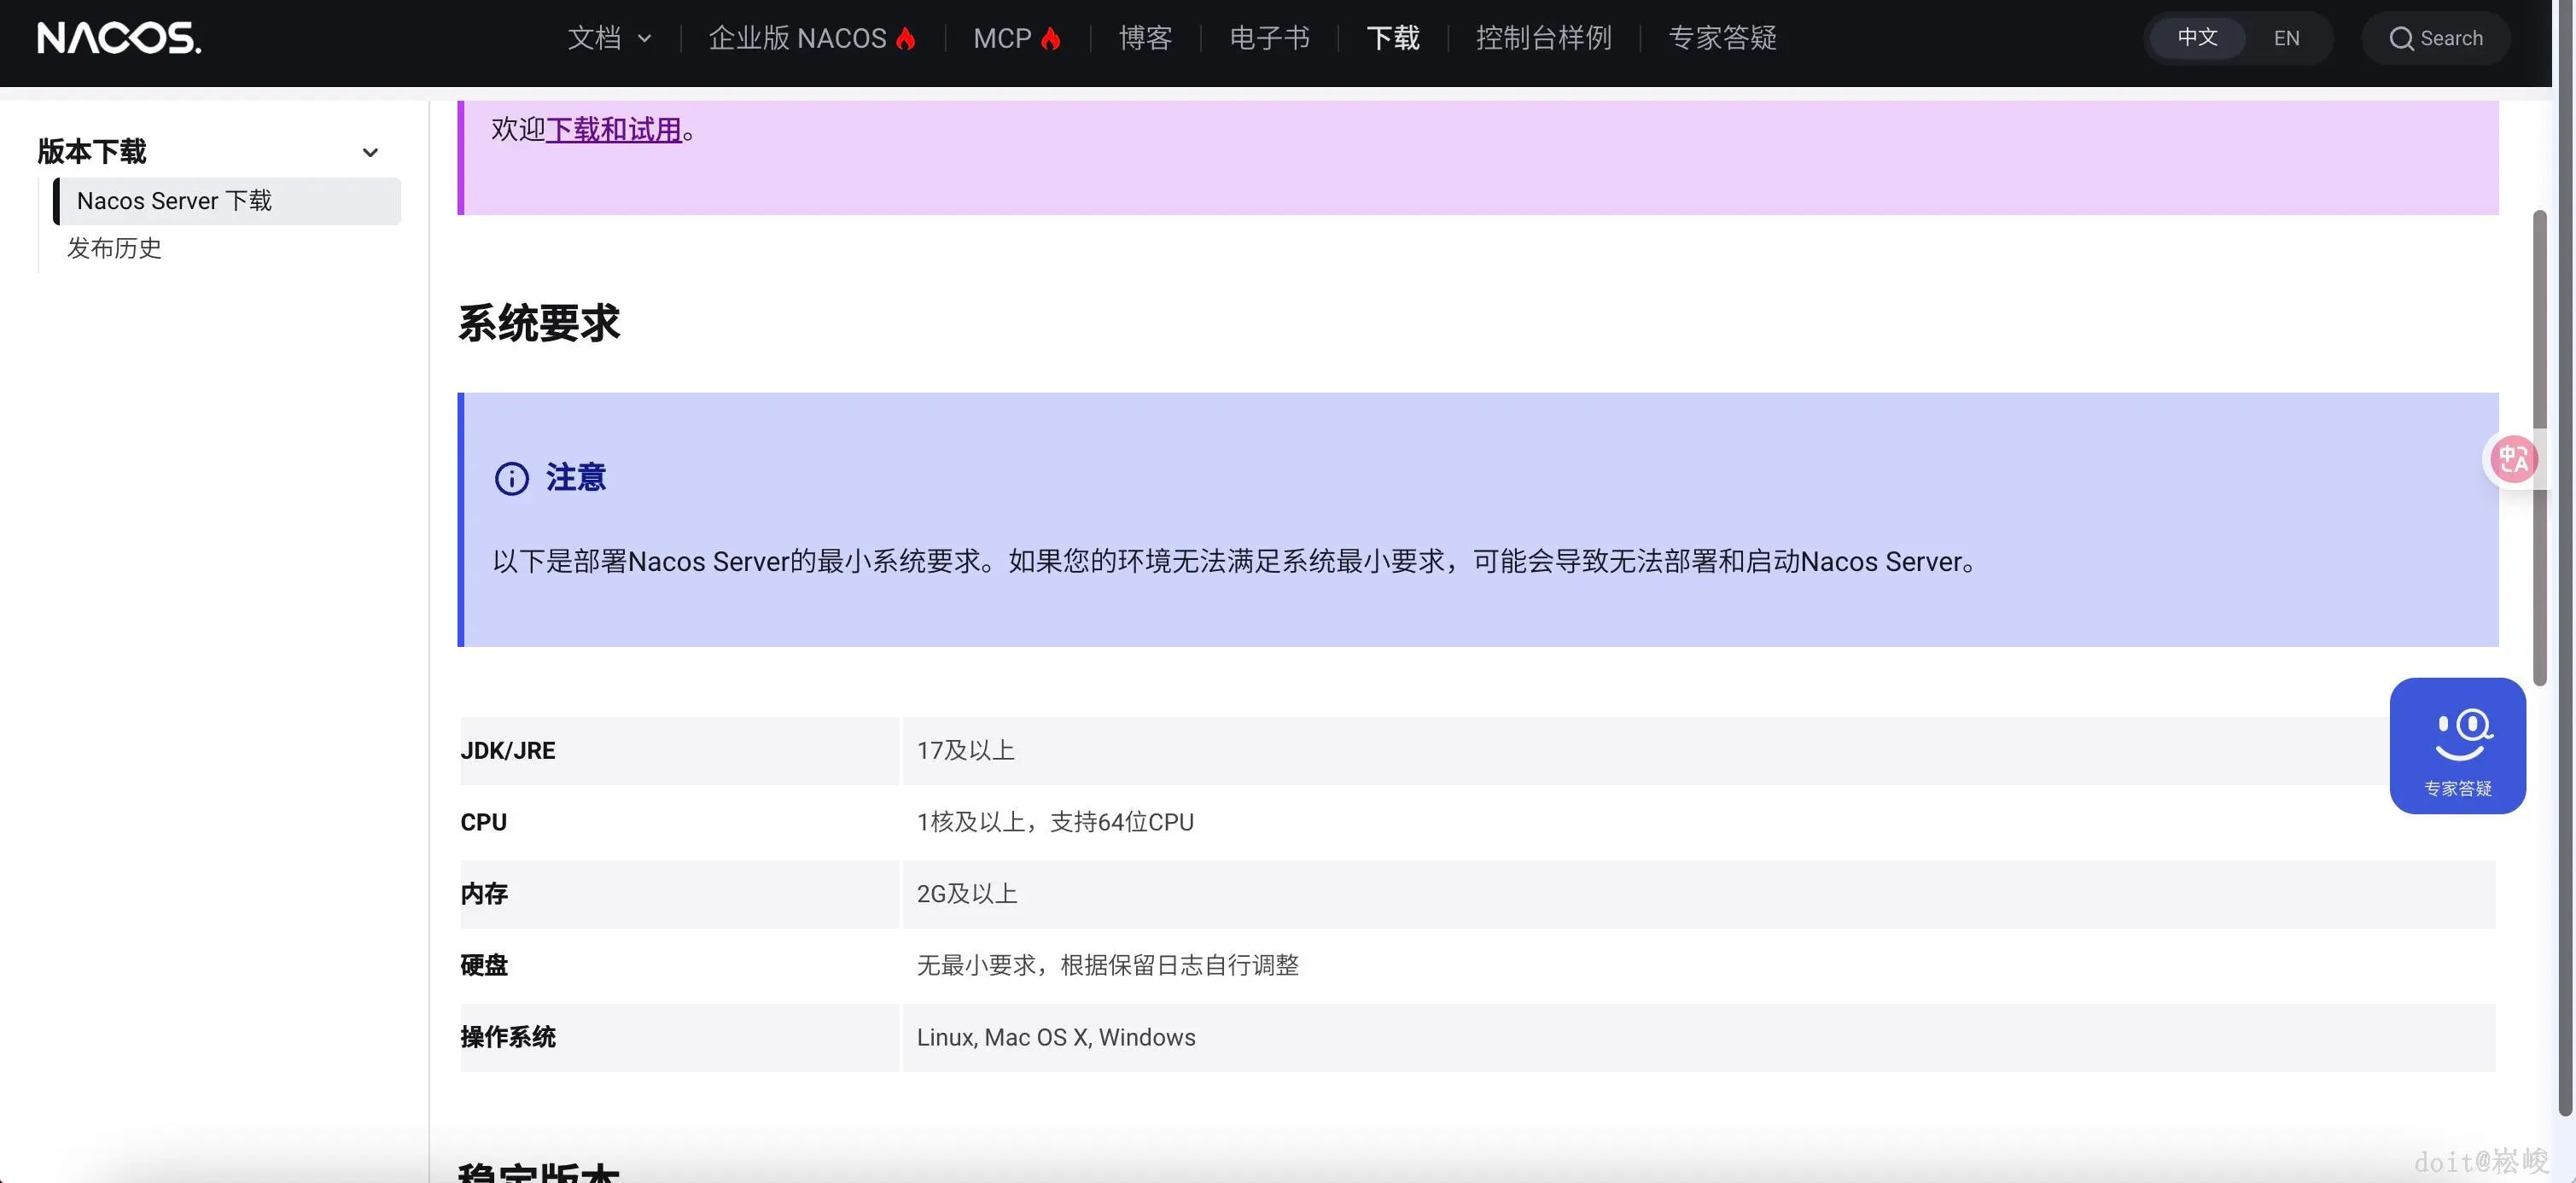Switch interface language to EN
Screen dimensions: 2576x1183
pyautogui.click(x=2286, y=38)
